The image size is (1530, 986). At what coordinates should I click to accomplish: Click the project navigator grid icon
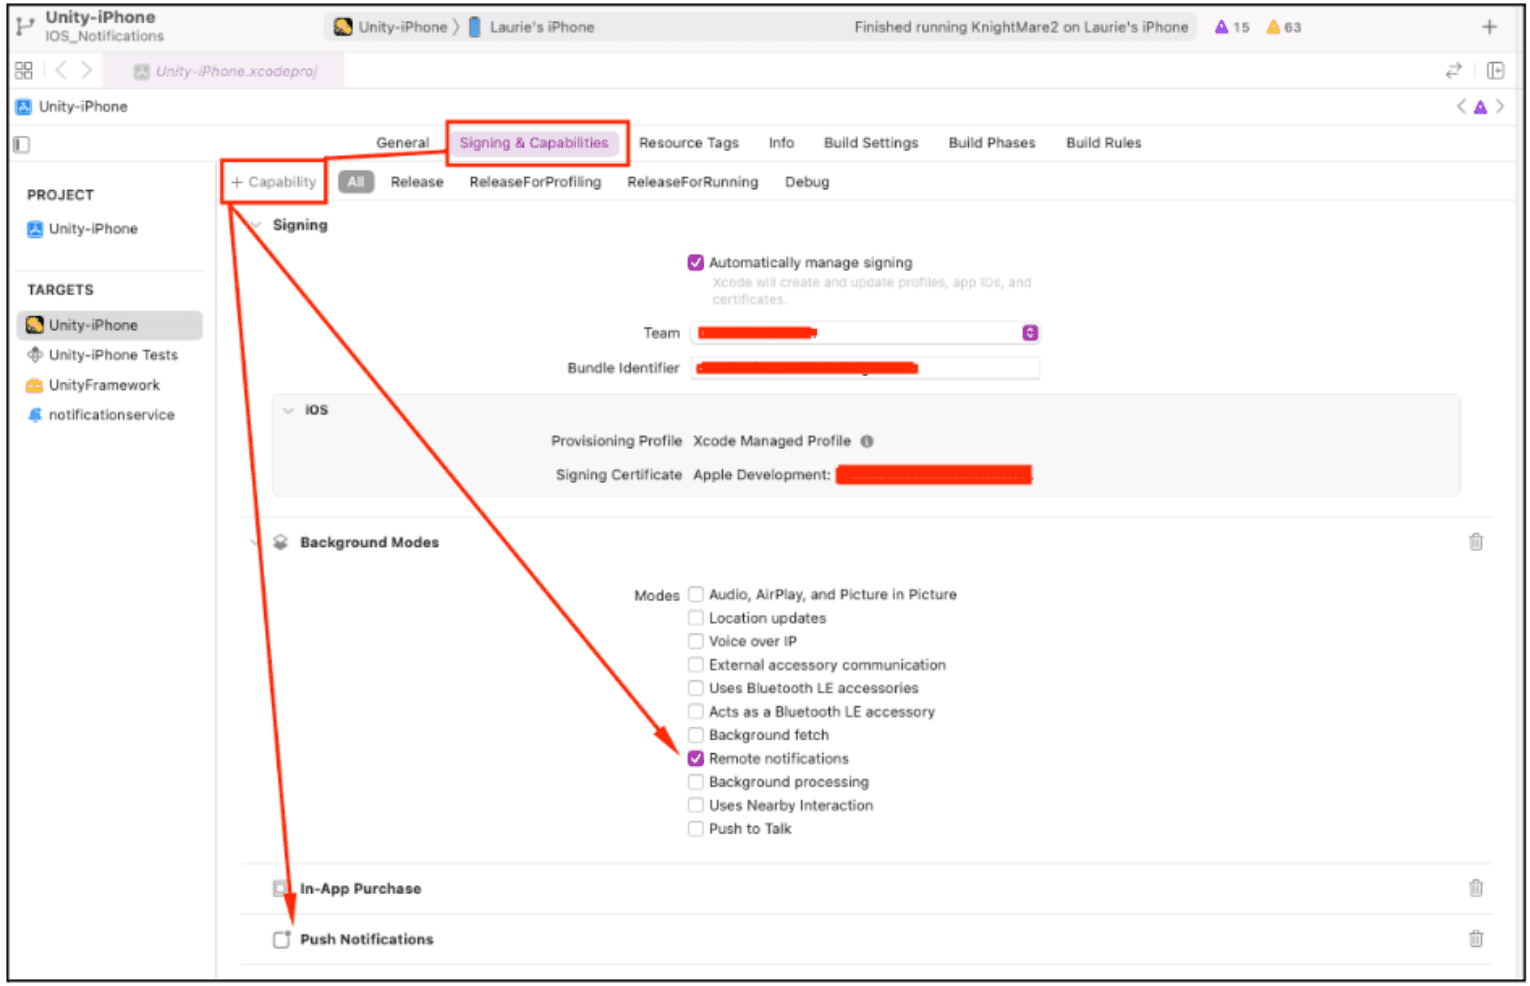coord(24,70)
